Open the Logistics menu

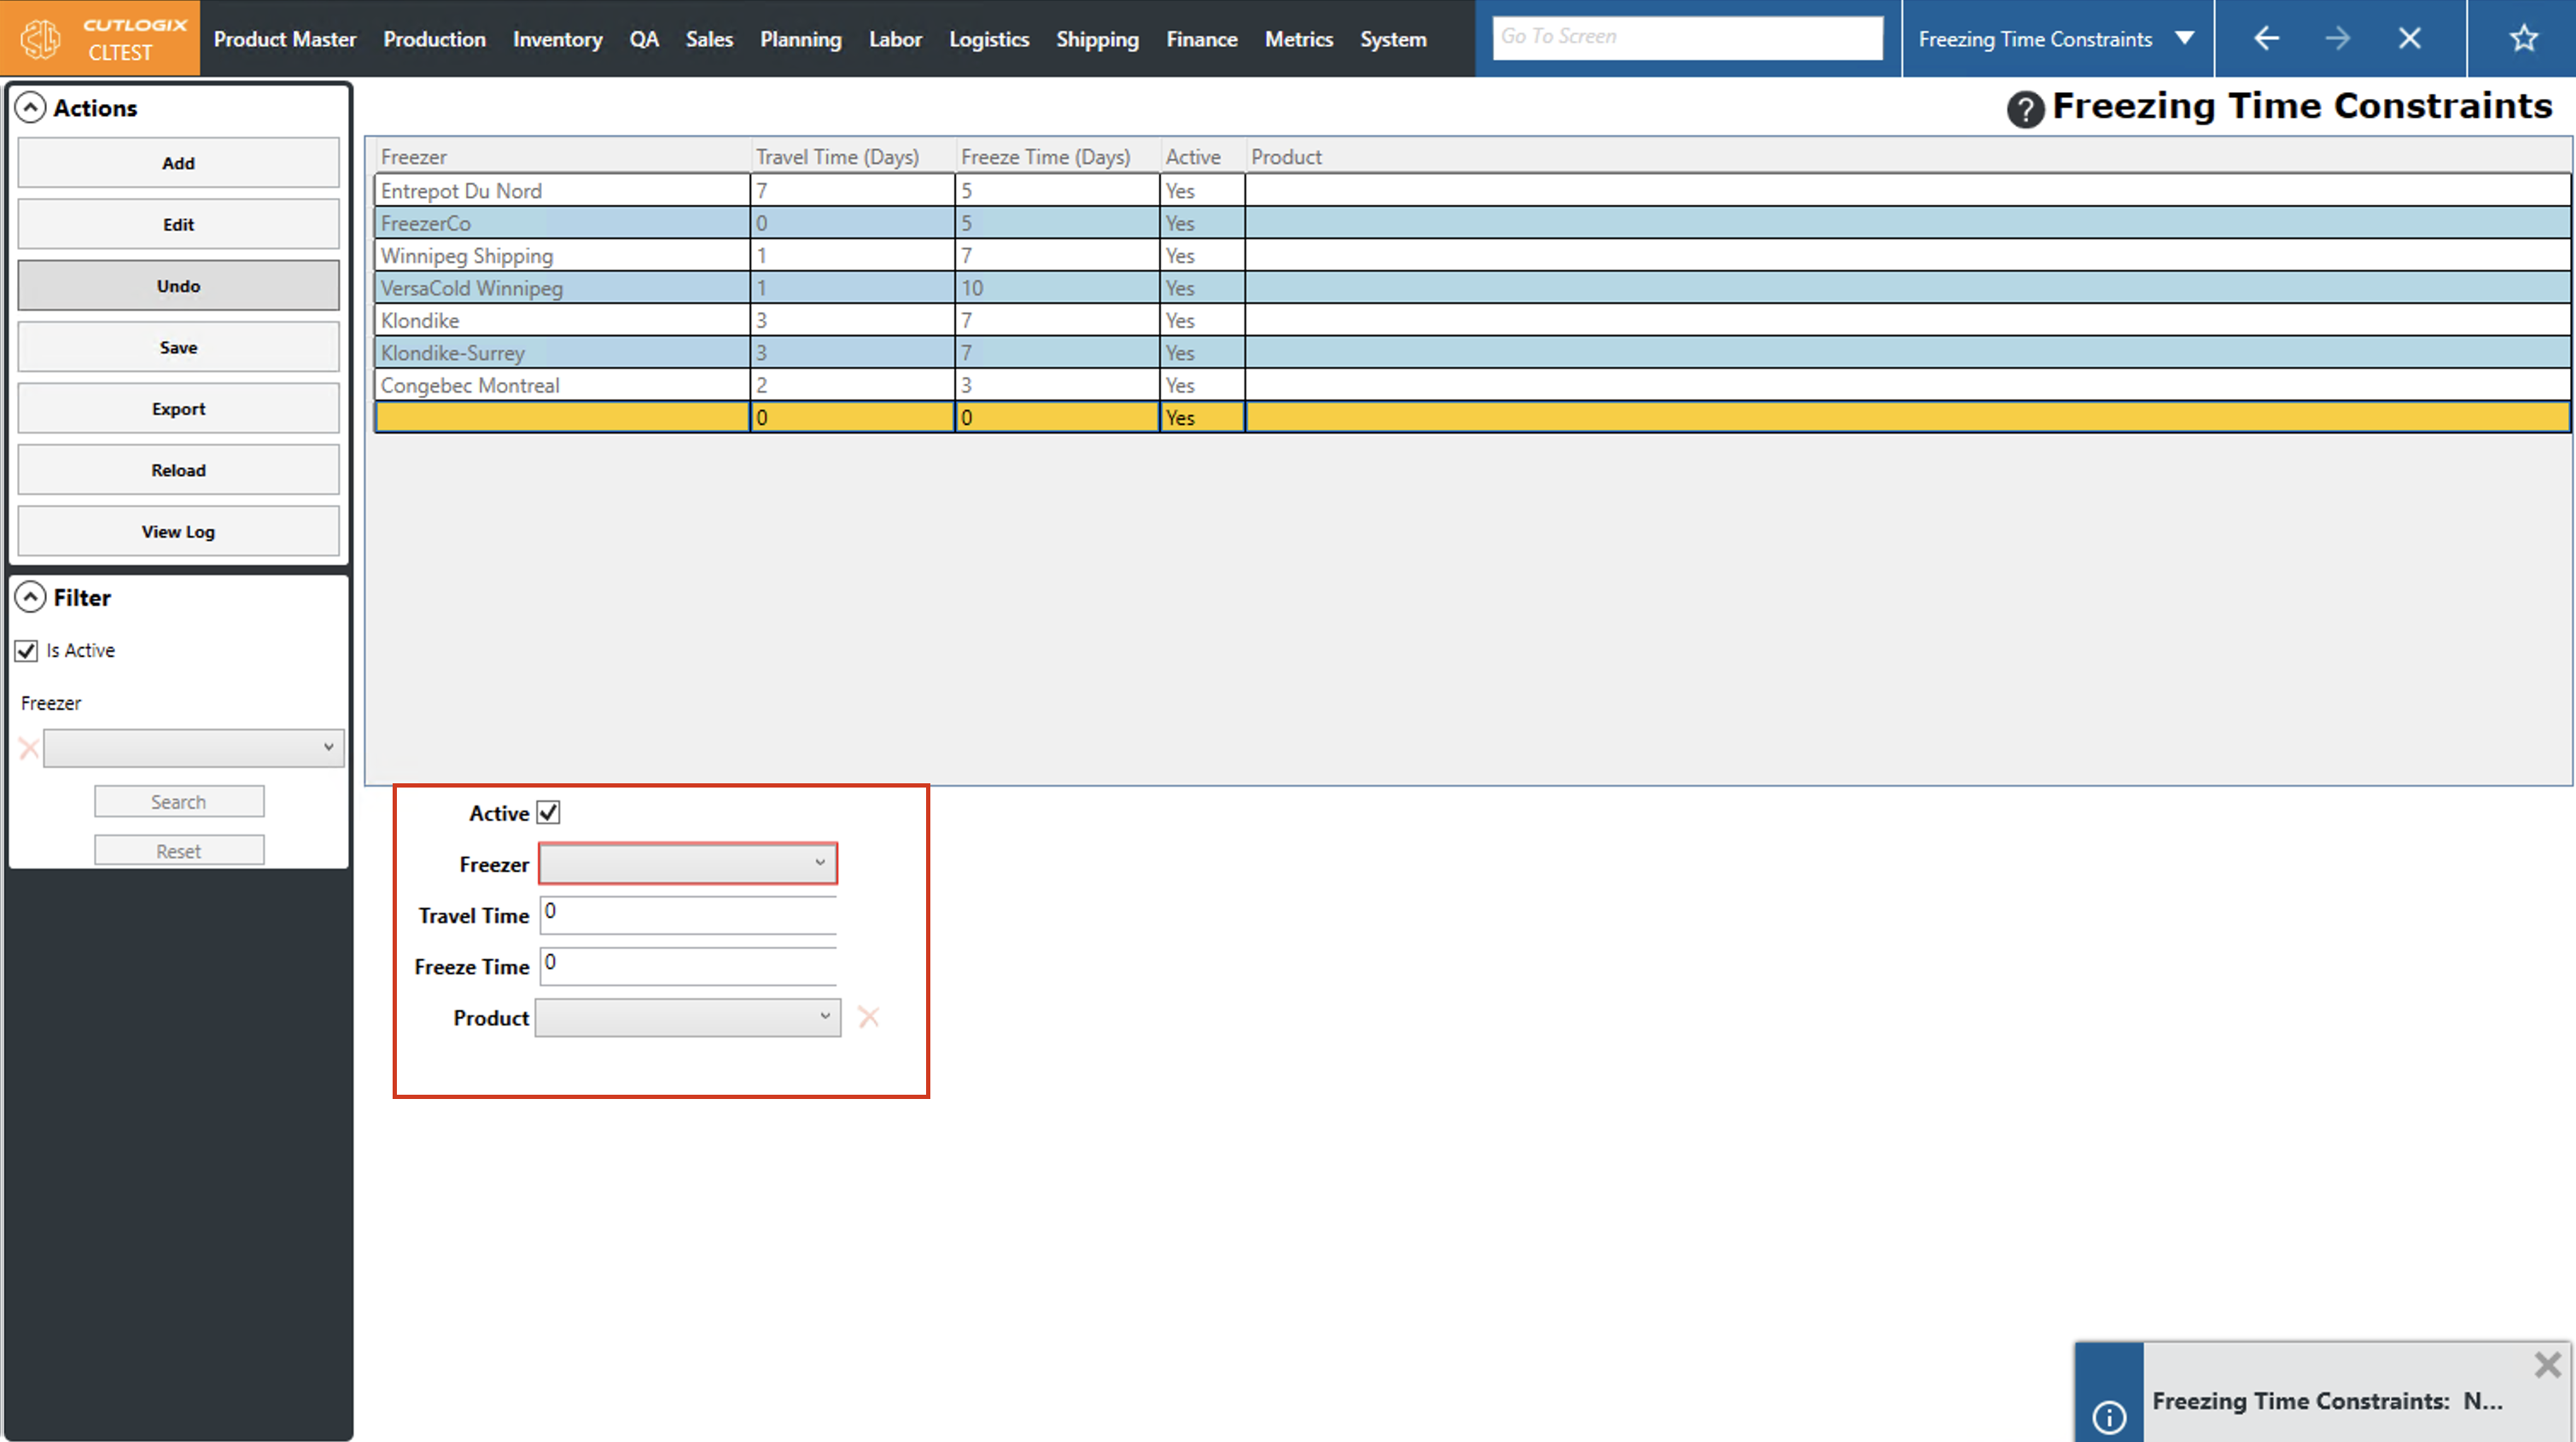[988, 39]
